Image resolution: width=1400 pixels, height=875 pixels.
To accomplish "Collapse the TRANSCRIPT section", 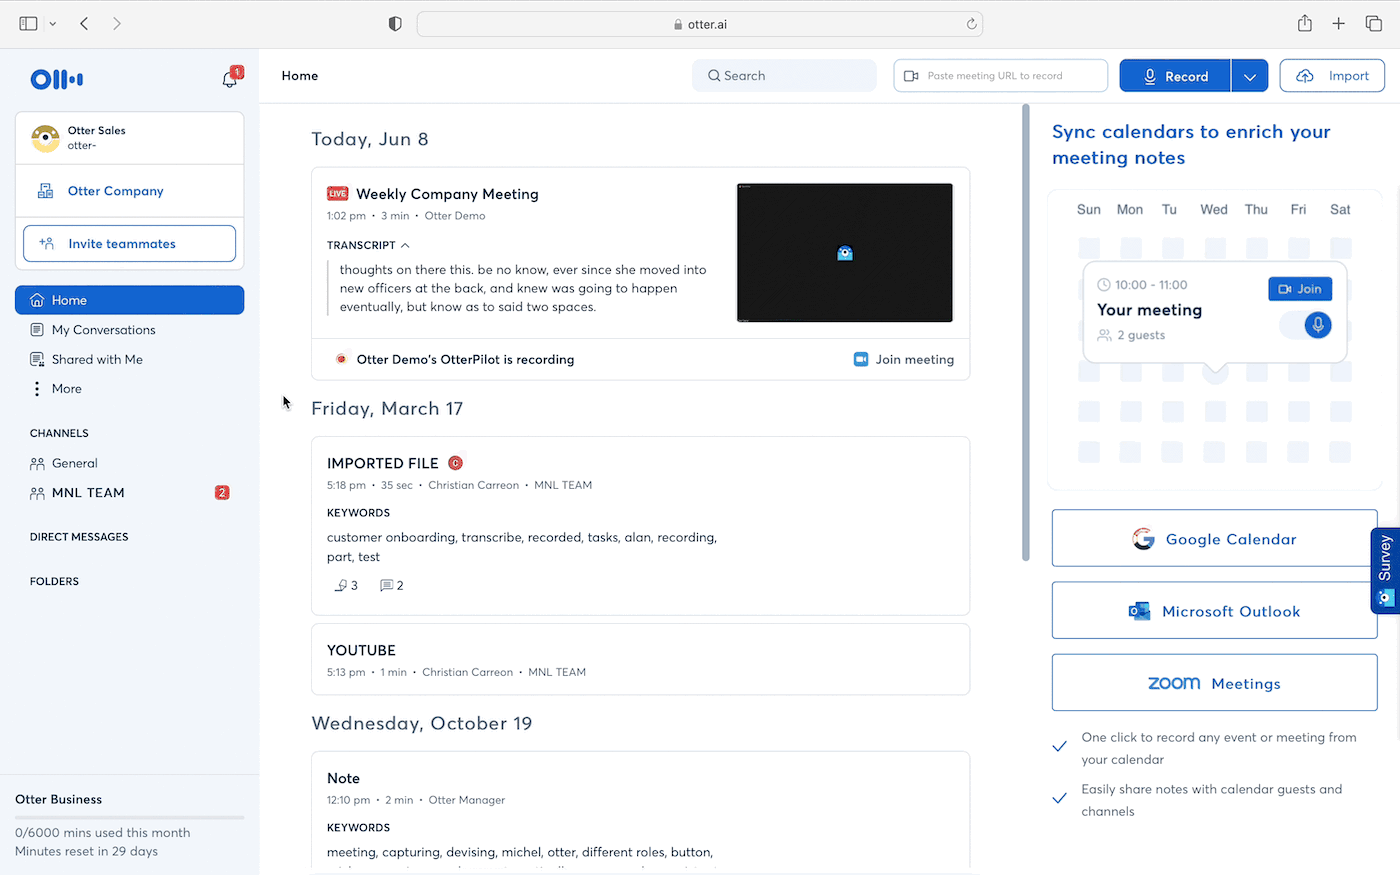I will point(405,245).
